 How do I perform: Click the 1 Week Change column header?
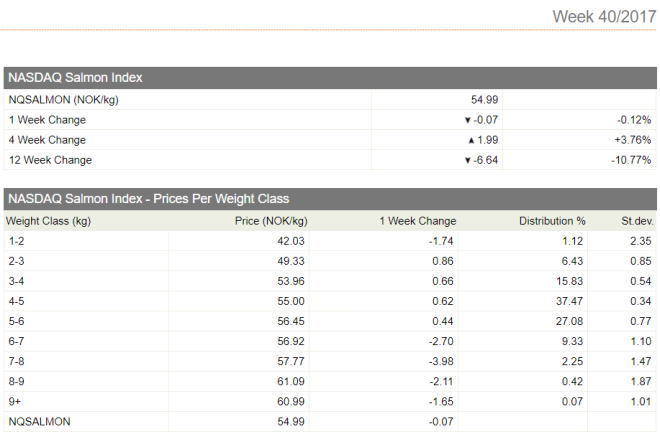coord(418,221)
